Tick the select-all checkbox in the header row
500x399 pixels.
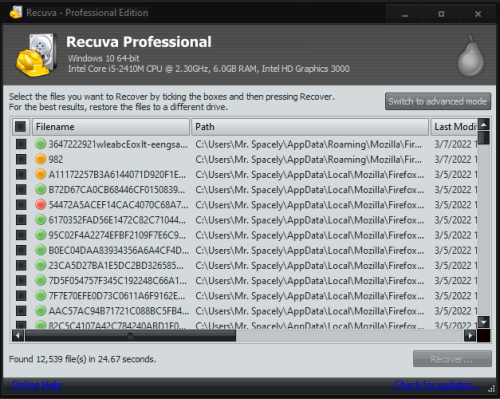[x=20, y=127]
